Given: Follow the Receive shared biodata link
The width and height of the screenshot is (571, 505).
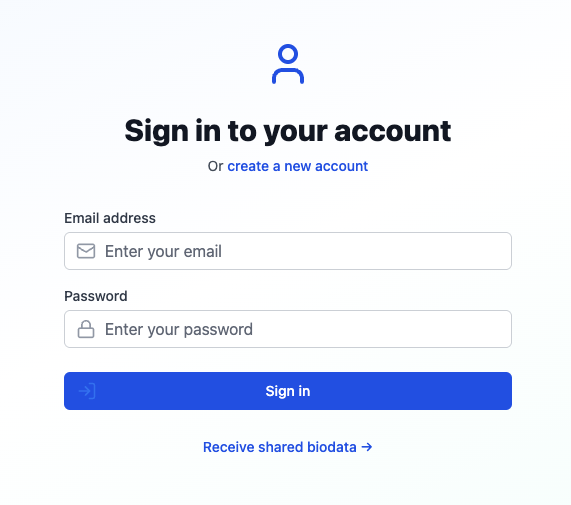Looking at the screenshot, I should coord(288,447).
